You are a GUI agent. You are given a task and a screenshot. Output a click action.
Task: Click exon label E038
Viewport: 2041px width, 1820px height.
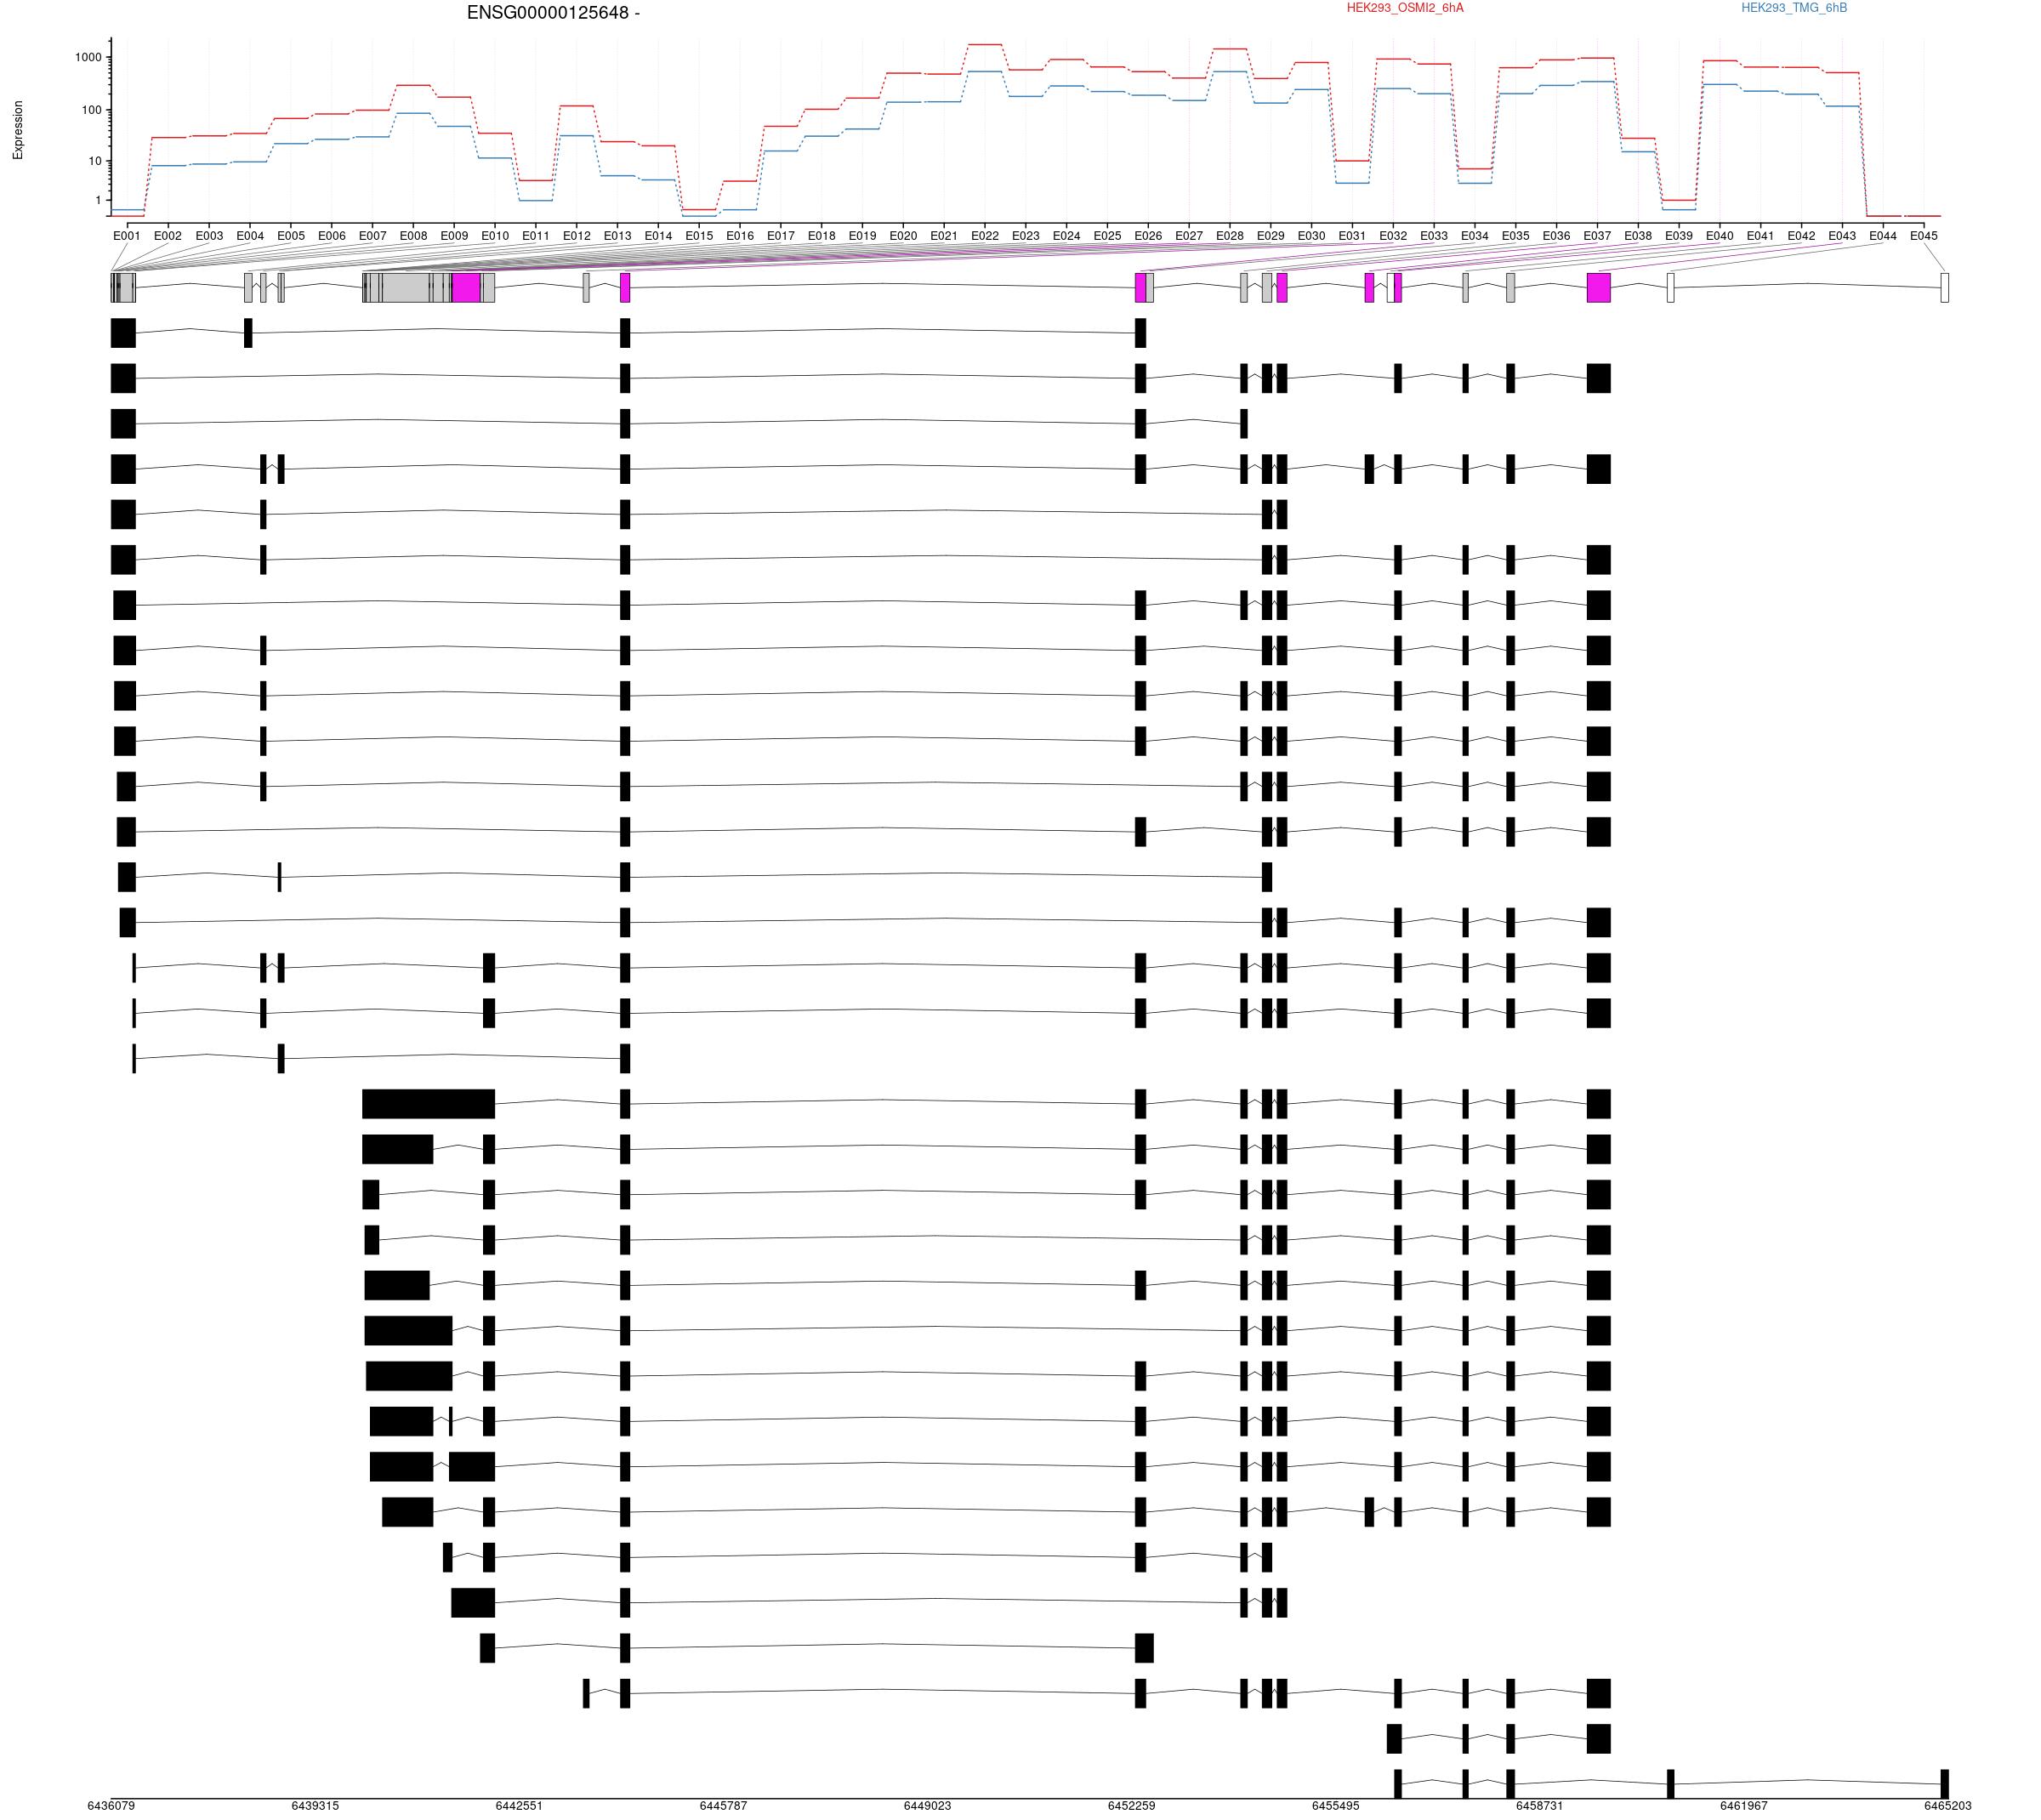click(x=1638, y=236)
